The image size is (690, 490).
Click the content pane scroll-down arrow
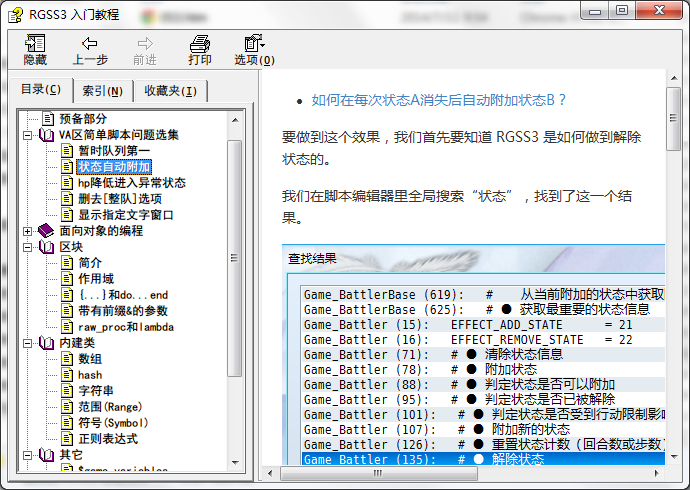(674, 457)
